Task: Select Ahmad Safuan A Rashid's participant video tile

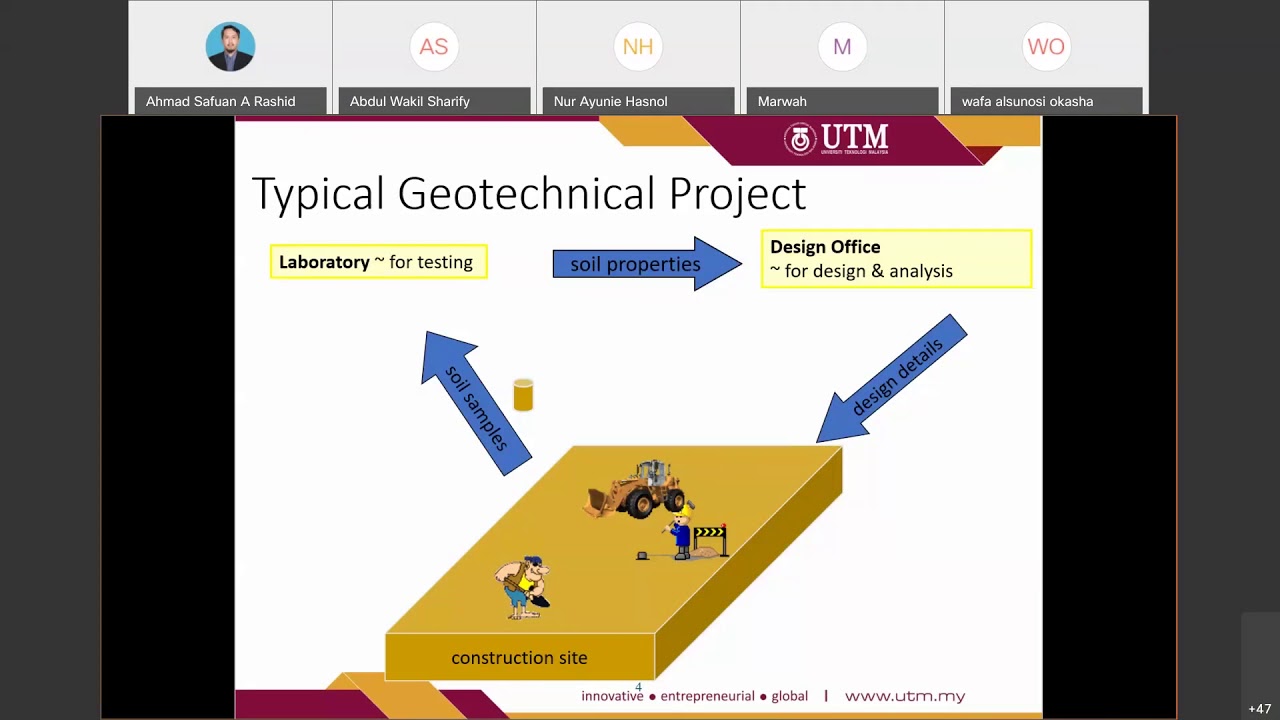Action: (230, 56)
